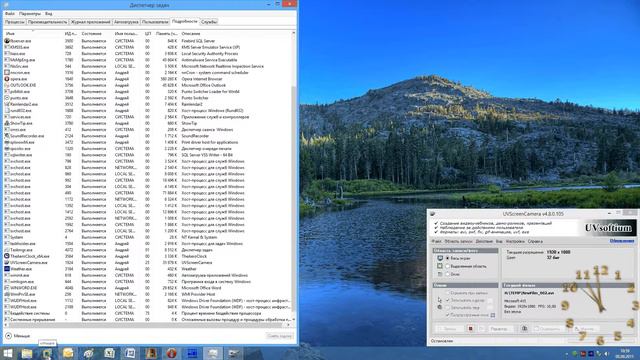Click the Weather.exe process icon
Image resolution: width=640 pixels, height=360 pixels.
click(7, 269)
